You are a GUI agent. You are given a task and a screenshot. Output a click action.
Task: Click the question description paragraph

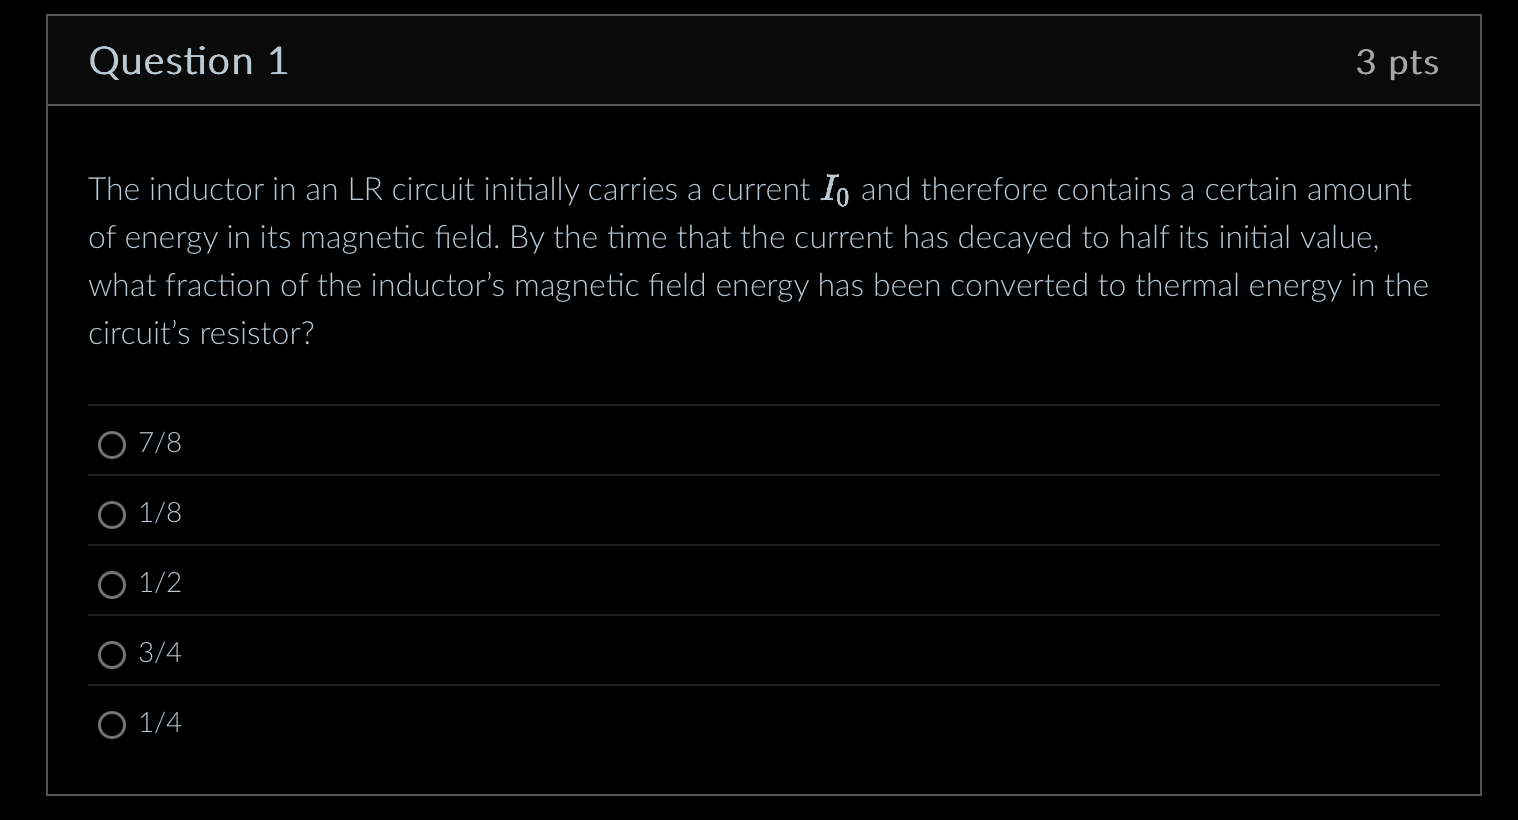(758, 260)
